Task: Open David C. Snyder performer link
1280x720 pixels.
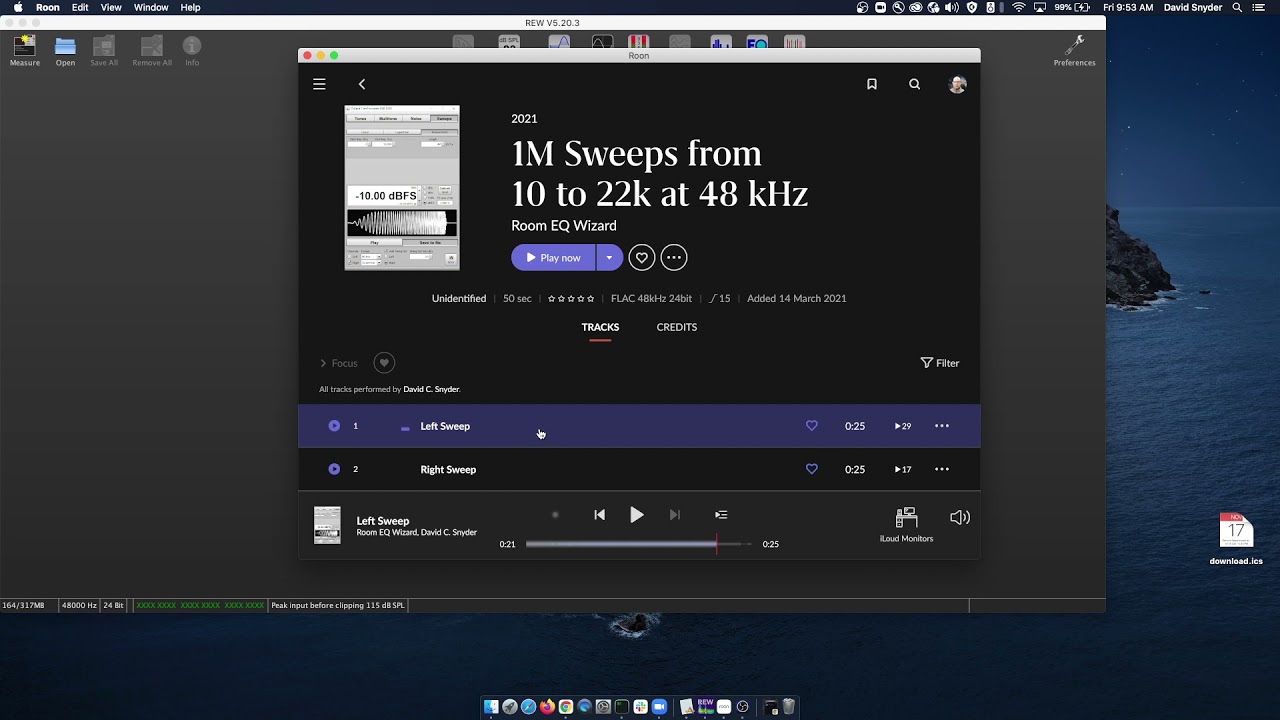Action: pos(431,389)
